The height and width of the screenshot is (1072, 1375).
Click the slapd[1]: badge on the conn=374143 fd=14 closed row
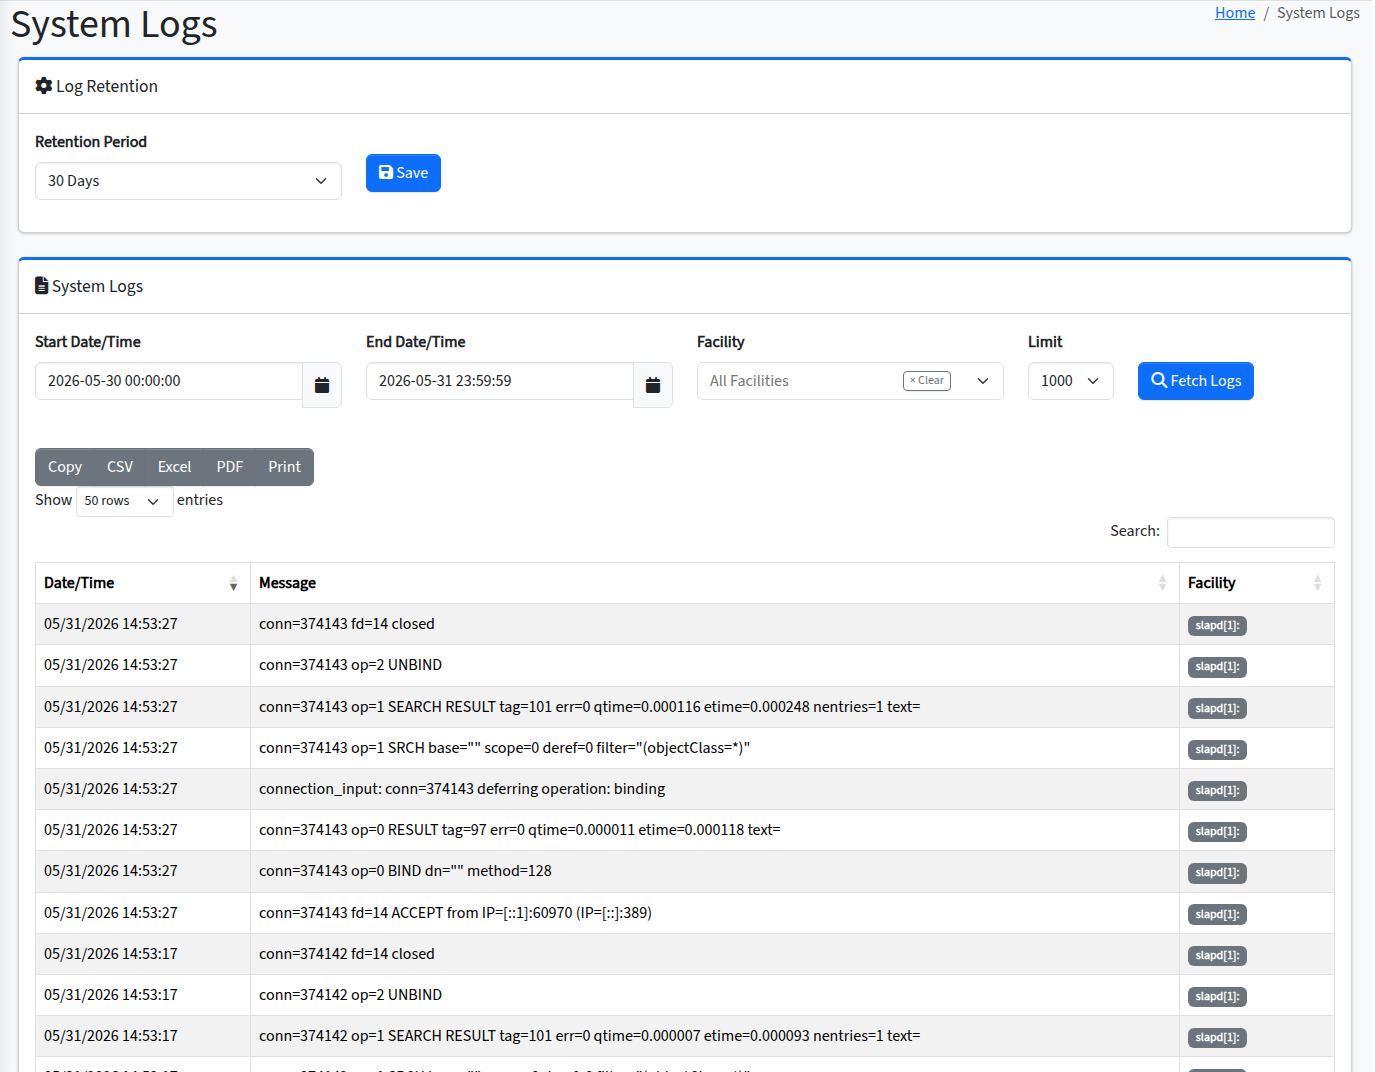(x=1217, y=626)
